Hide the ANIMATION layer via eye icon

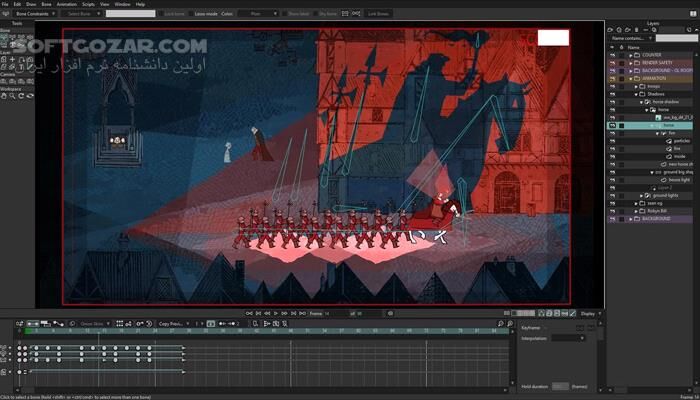pyautogui.click(x=612, y=79)
